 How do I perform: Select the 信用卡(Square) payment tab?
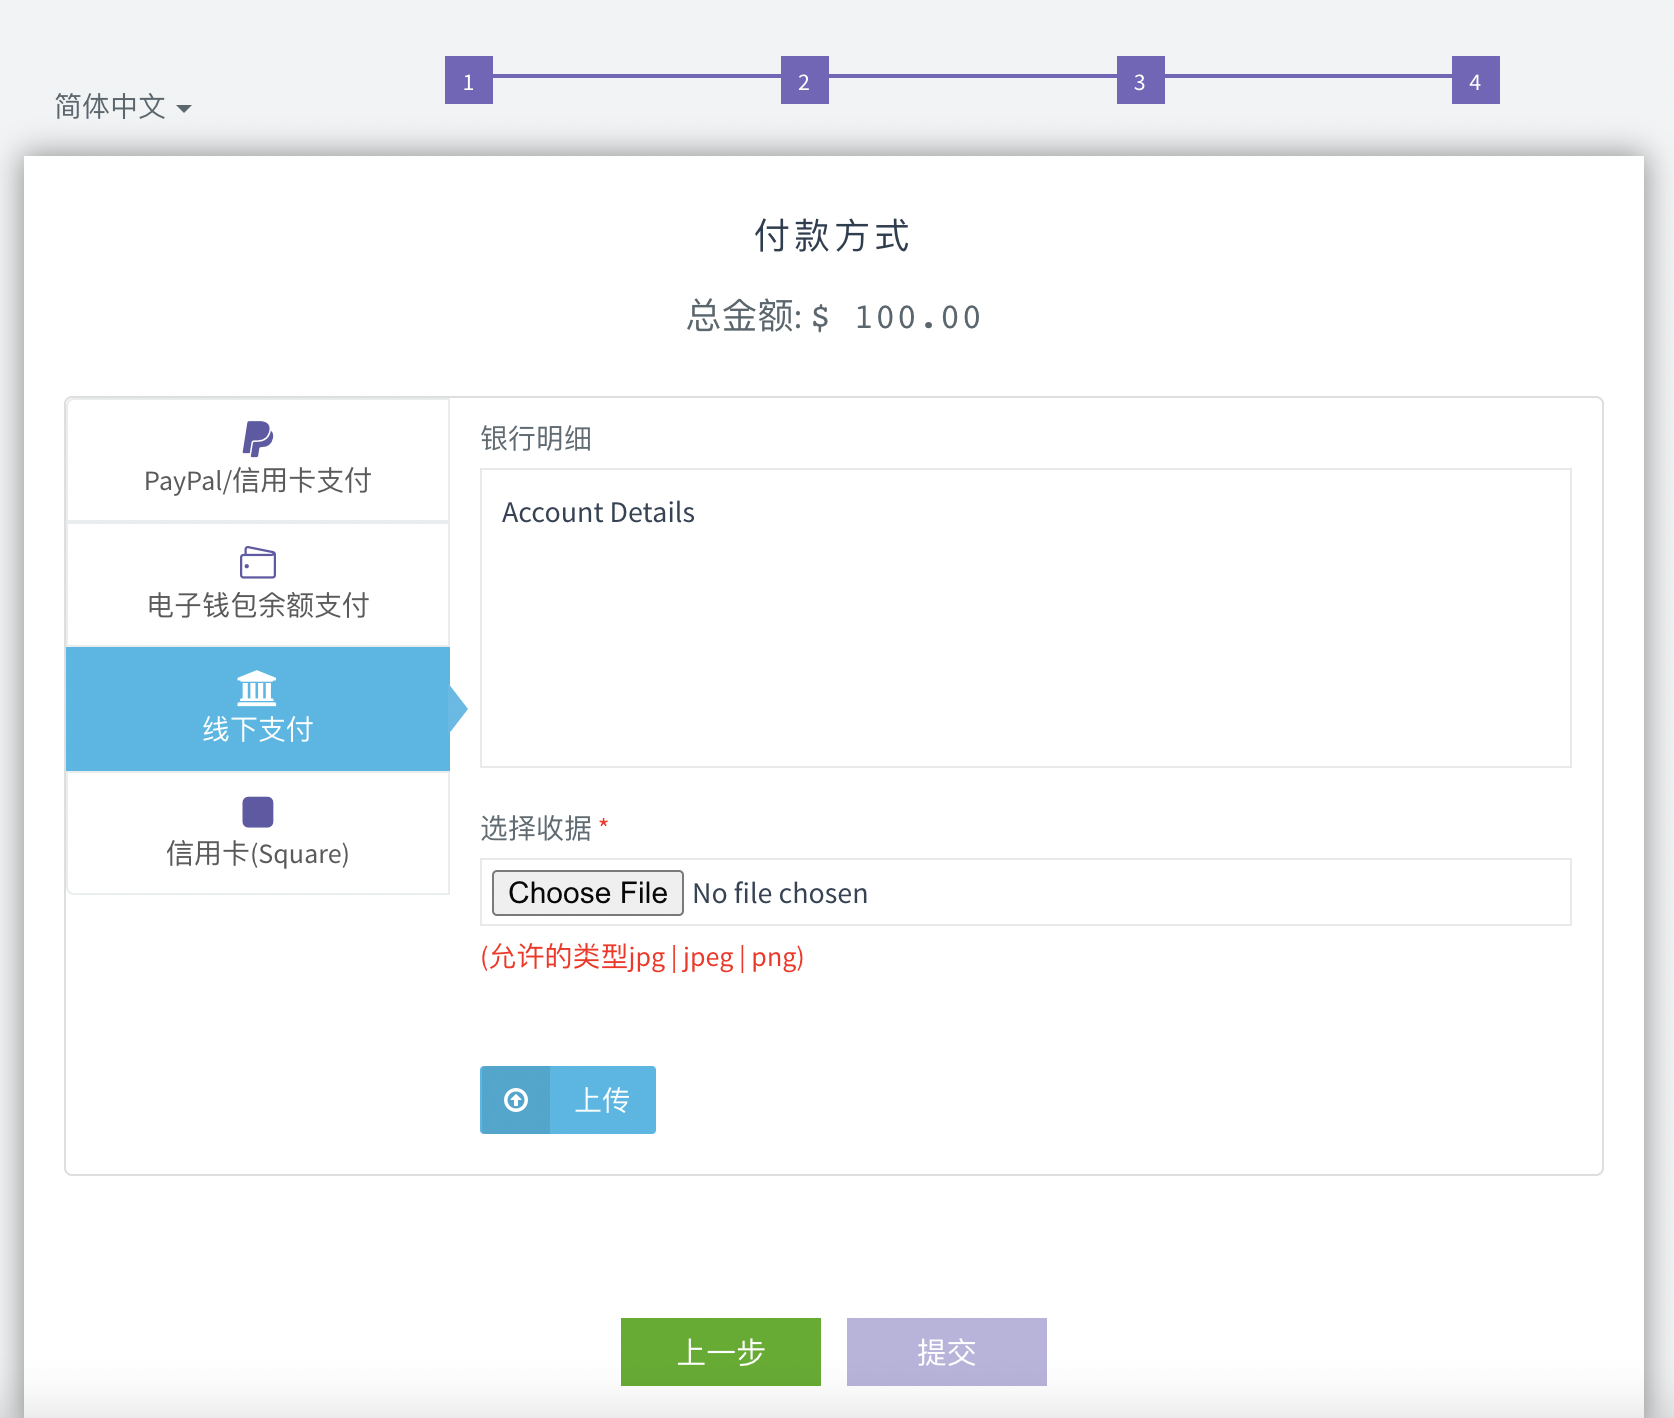coord(257,835)
